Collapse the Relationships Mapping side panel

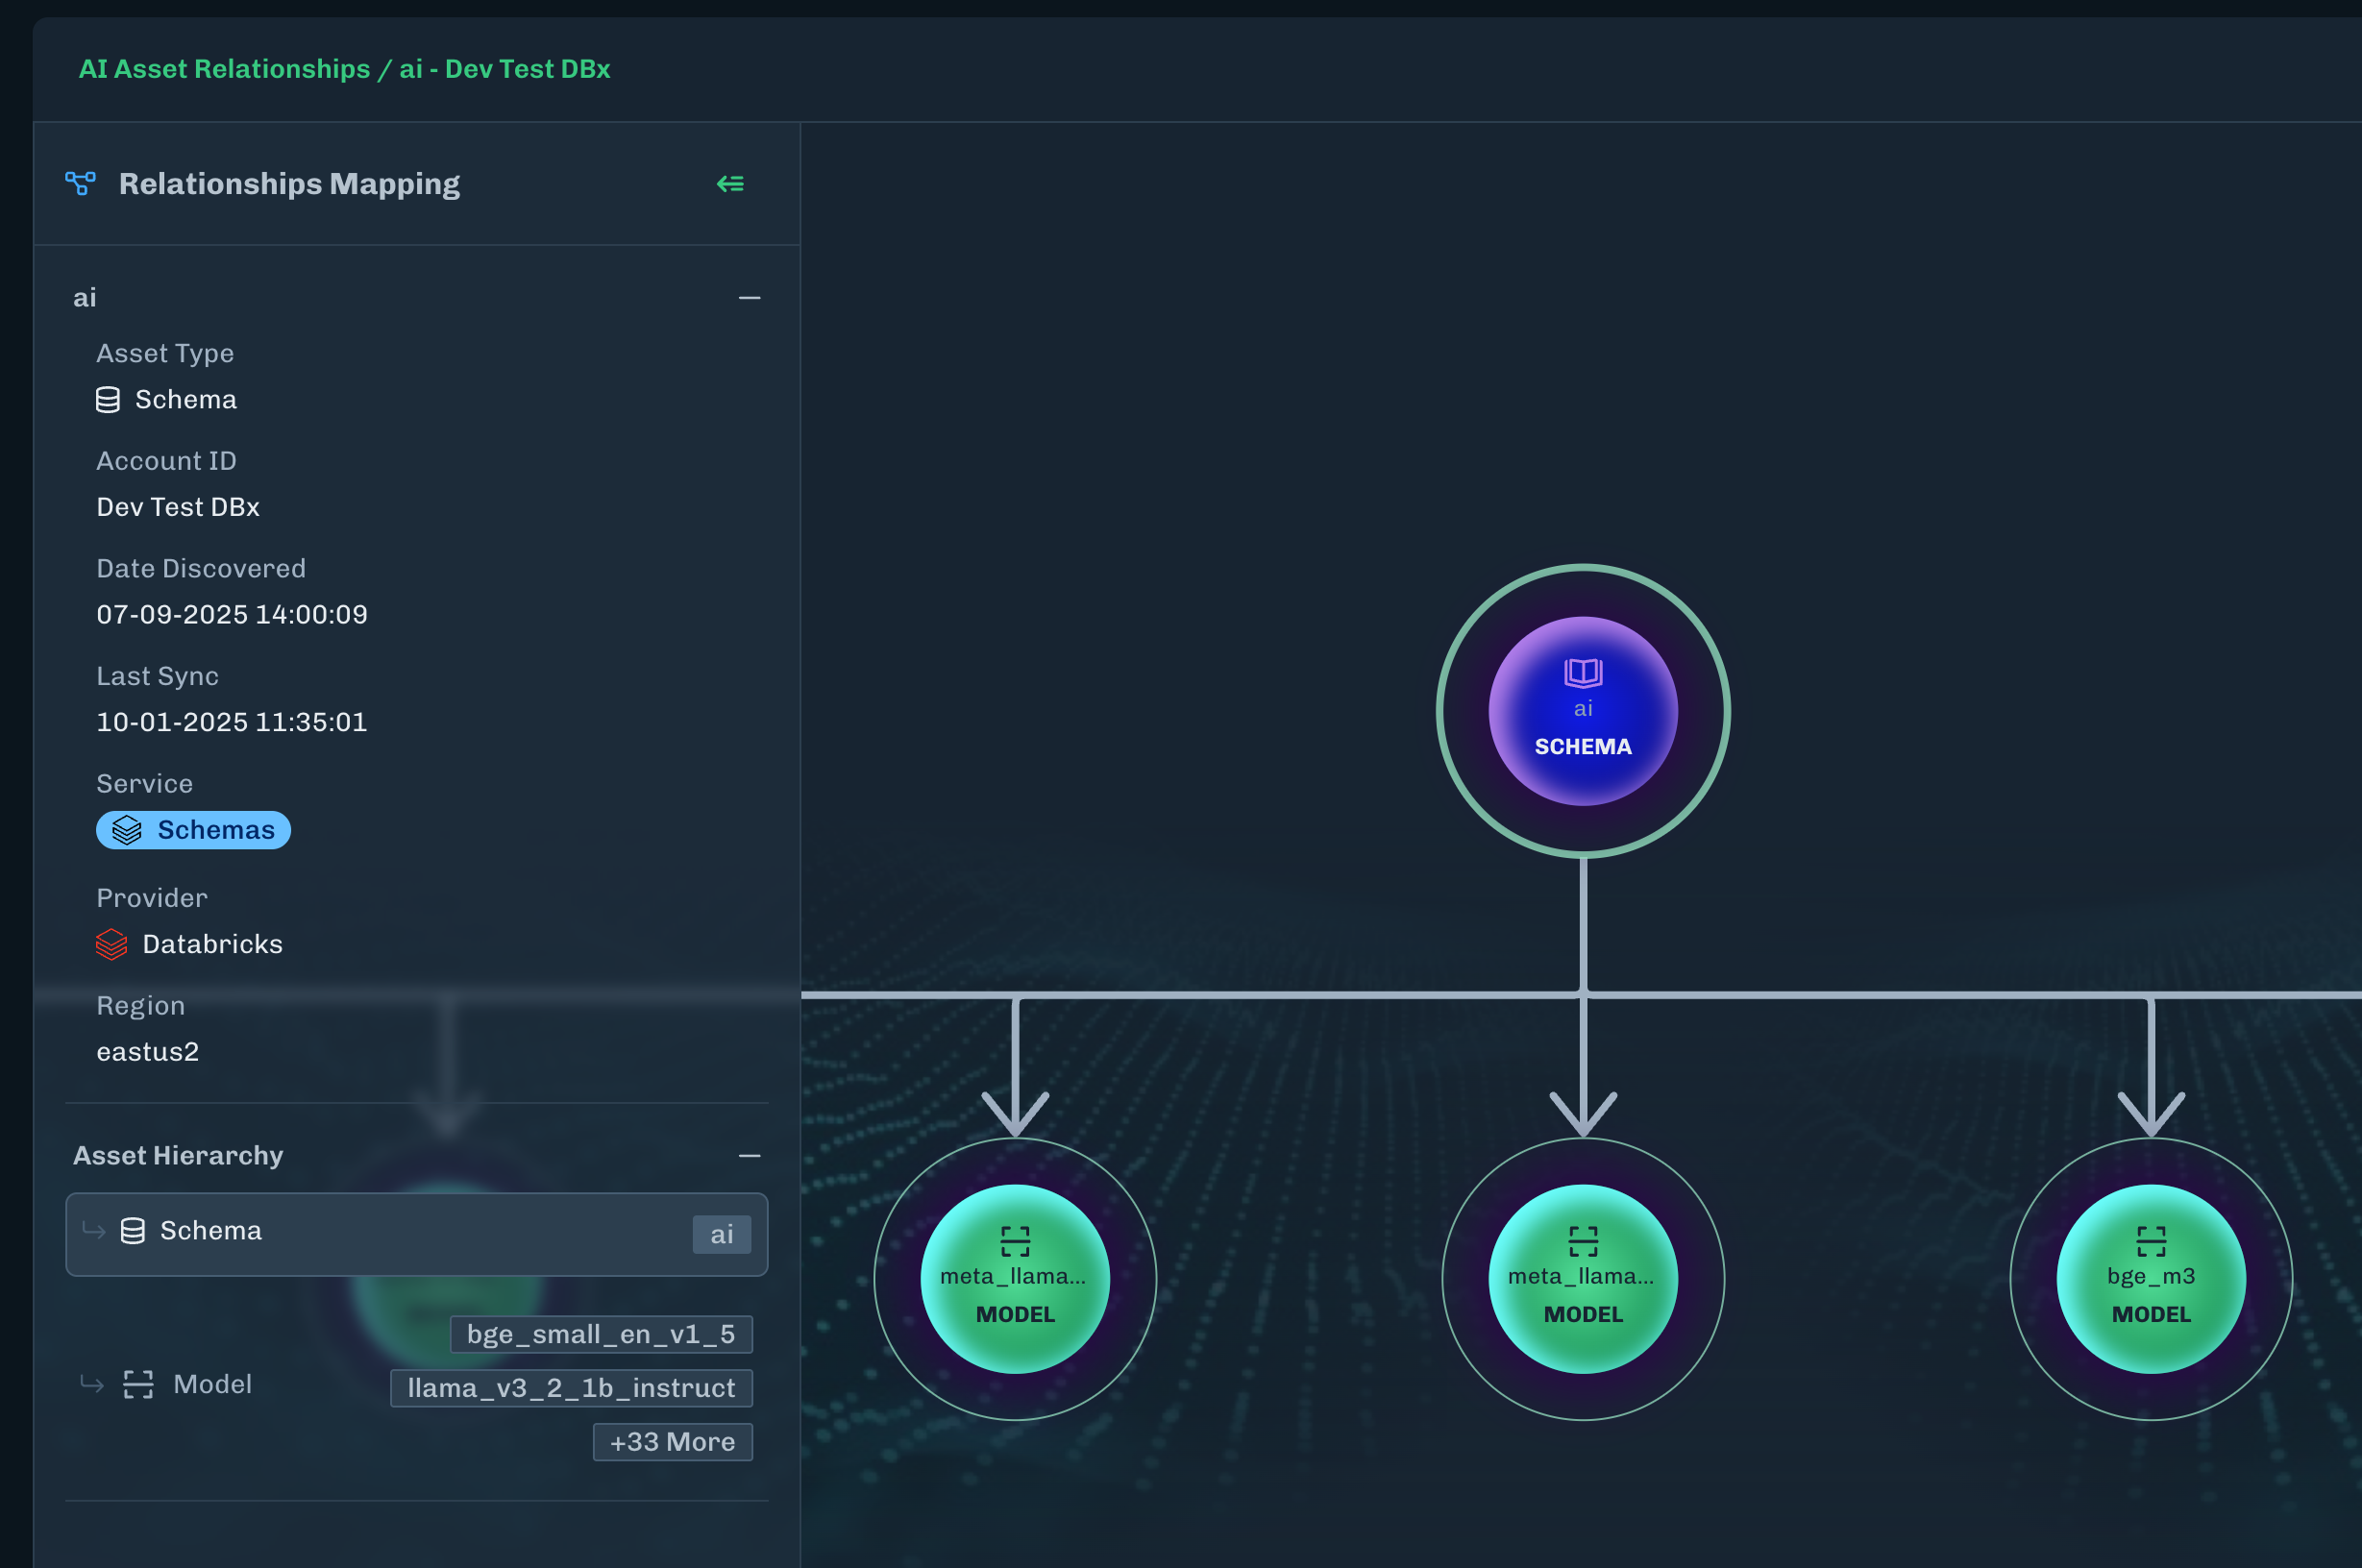[730, 184]
